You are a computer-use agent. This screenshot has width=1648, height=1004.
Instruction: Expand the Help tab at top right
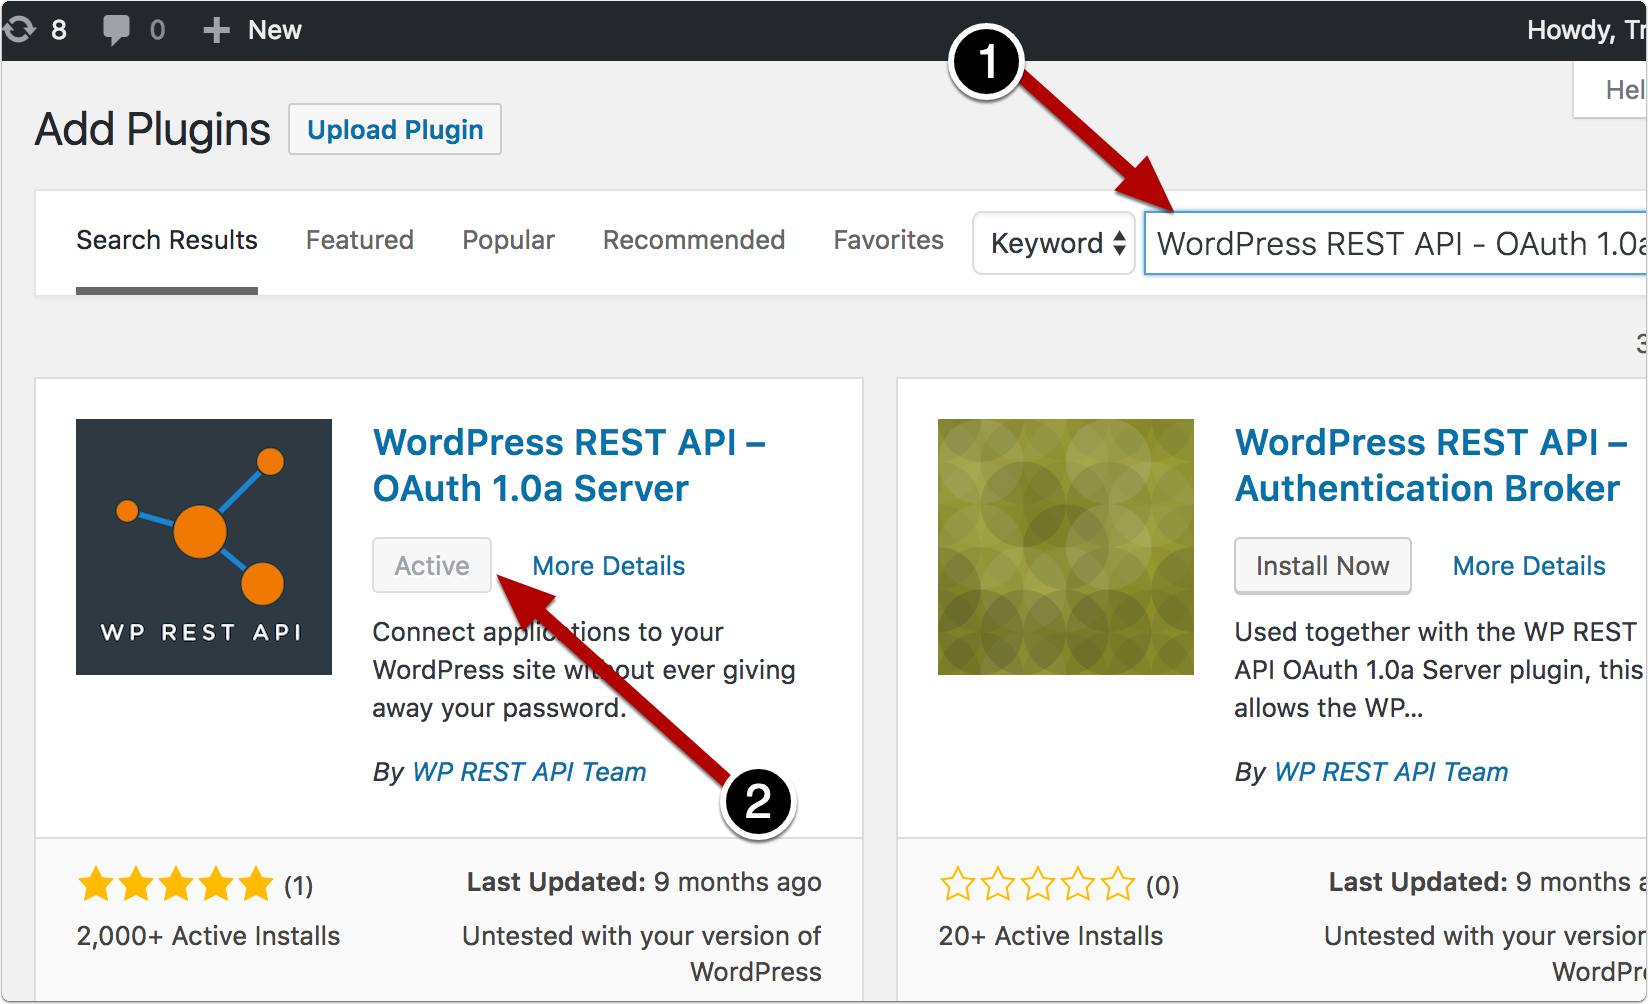point(1612,90)
